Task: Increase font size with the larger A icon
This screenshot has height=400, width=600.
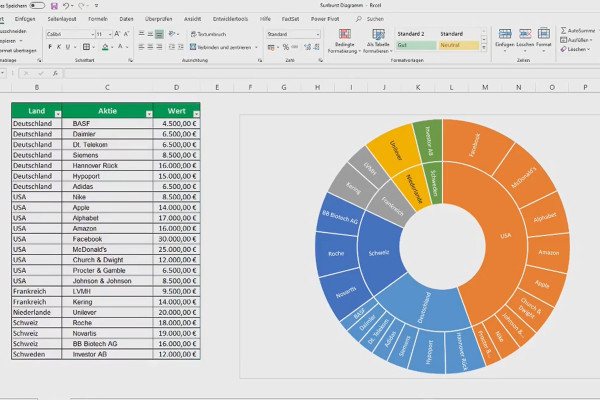Action: point(116,34)
